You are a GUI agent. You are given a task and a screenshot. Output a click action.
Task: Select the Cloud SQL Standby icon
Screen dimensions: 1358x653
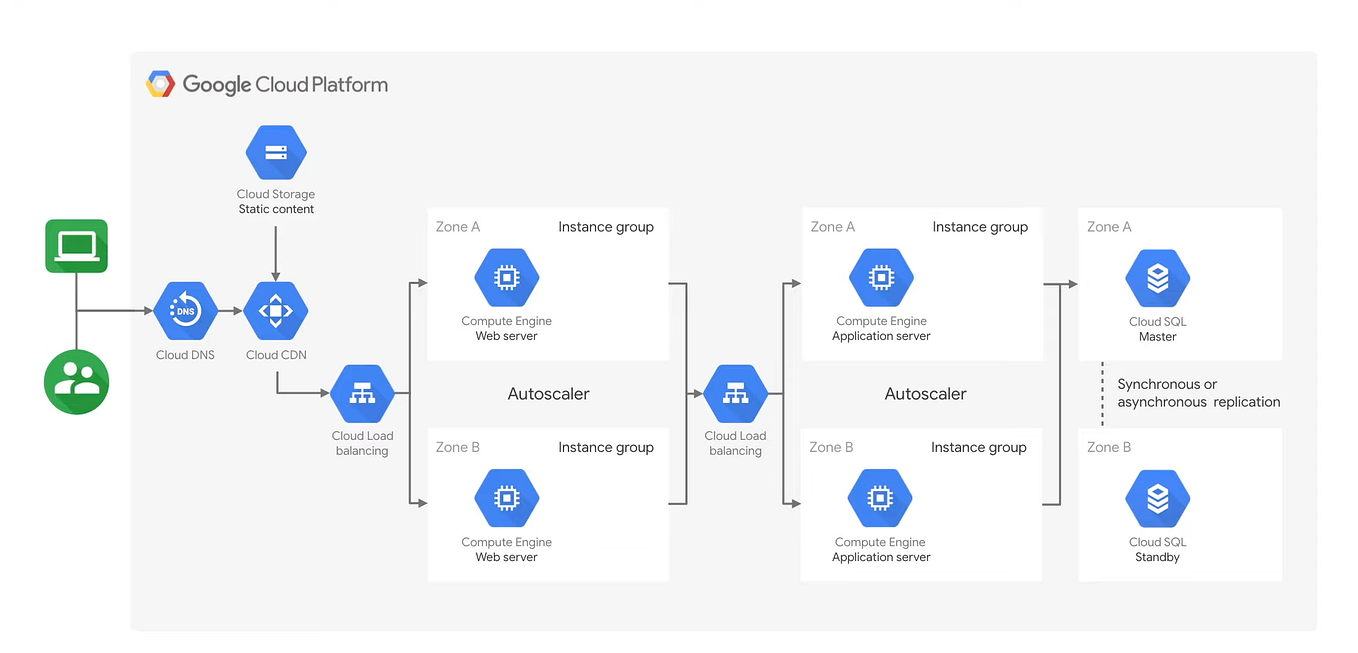pos(1157,497)
